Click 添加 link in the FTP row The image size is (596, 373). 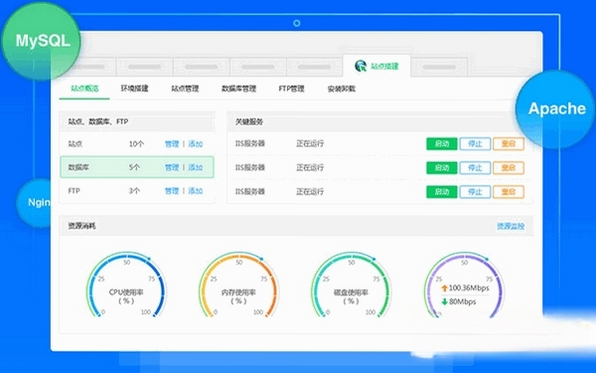(x=195, y=191)
